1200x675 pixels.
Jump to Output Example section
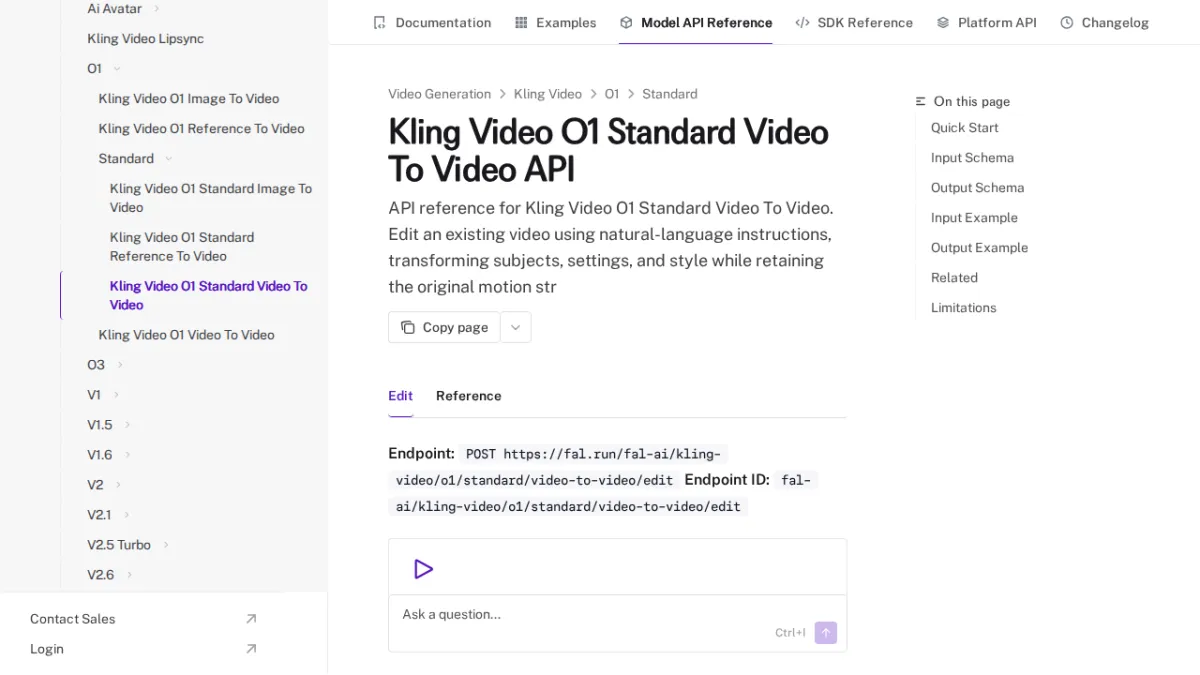click(x=979, y=248)
